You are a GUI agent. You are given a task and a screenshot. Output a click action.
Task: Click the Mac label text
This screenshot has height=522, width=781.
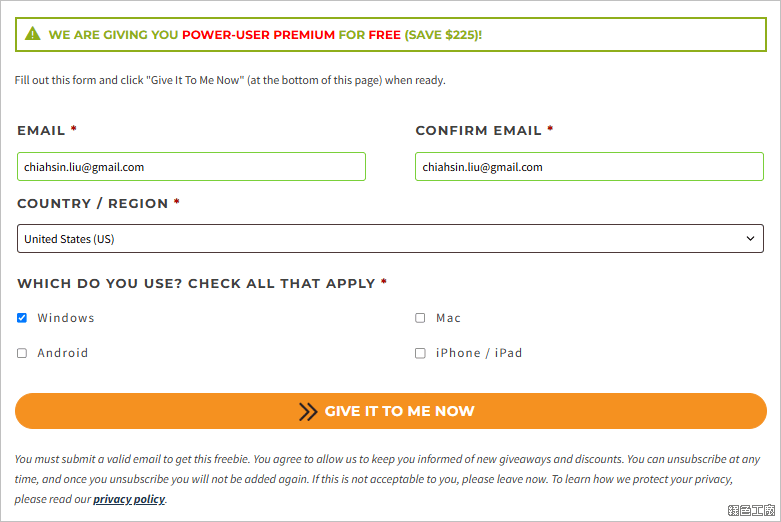pos(448,318)
